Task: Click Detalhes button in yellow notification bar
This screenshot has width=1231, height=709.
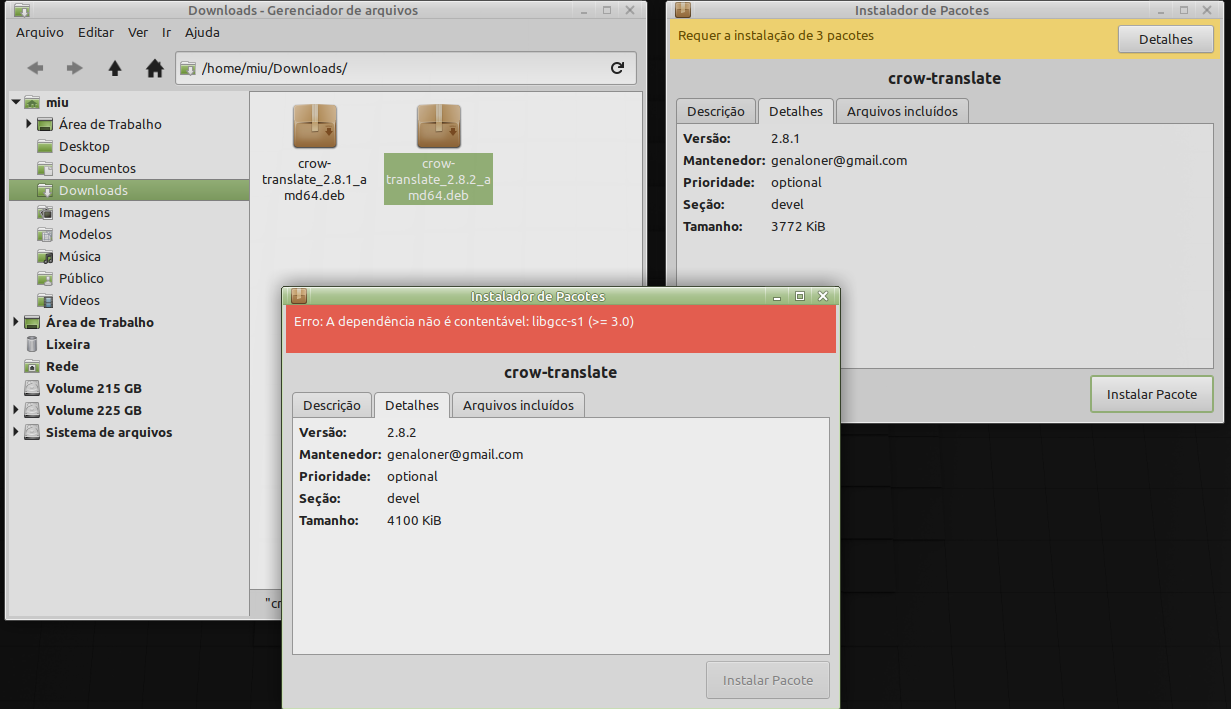Action: (1166, 39)
